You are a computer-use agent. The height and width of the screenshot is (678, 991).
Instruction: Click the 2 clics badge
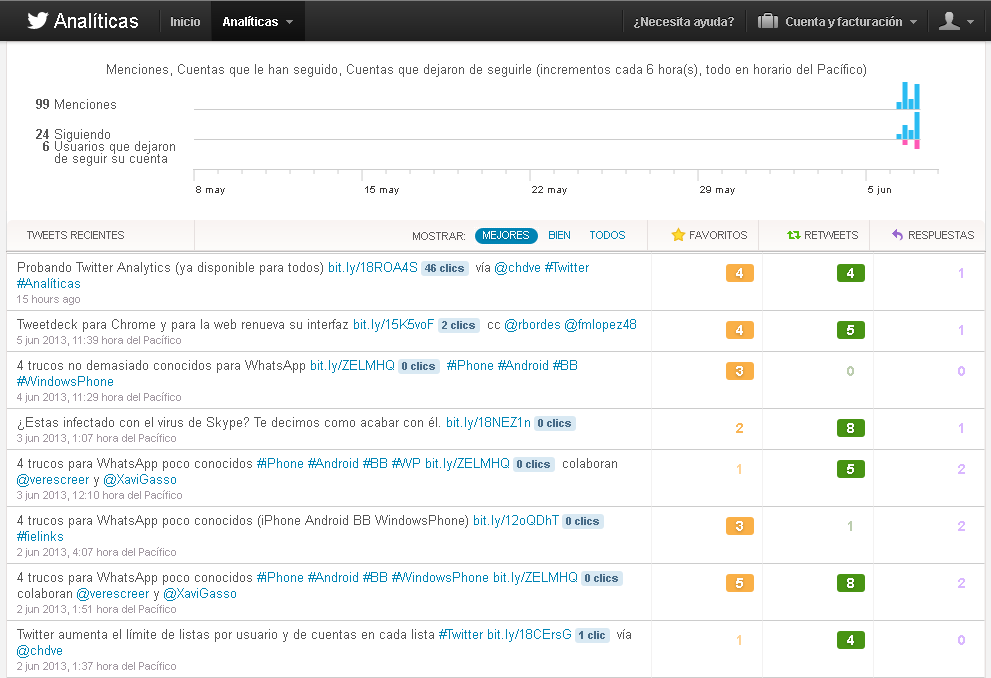coord(458,325)
